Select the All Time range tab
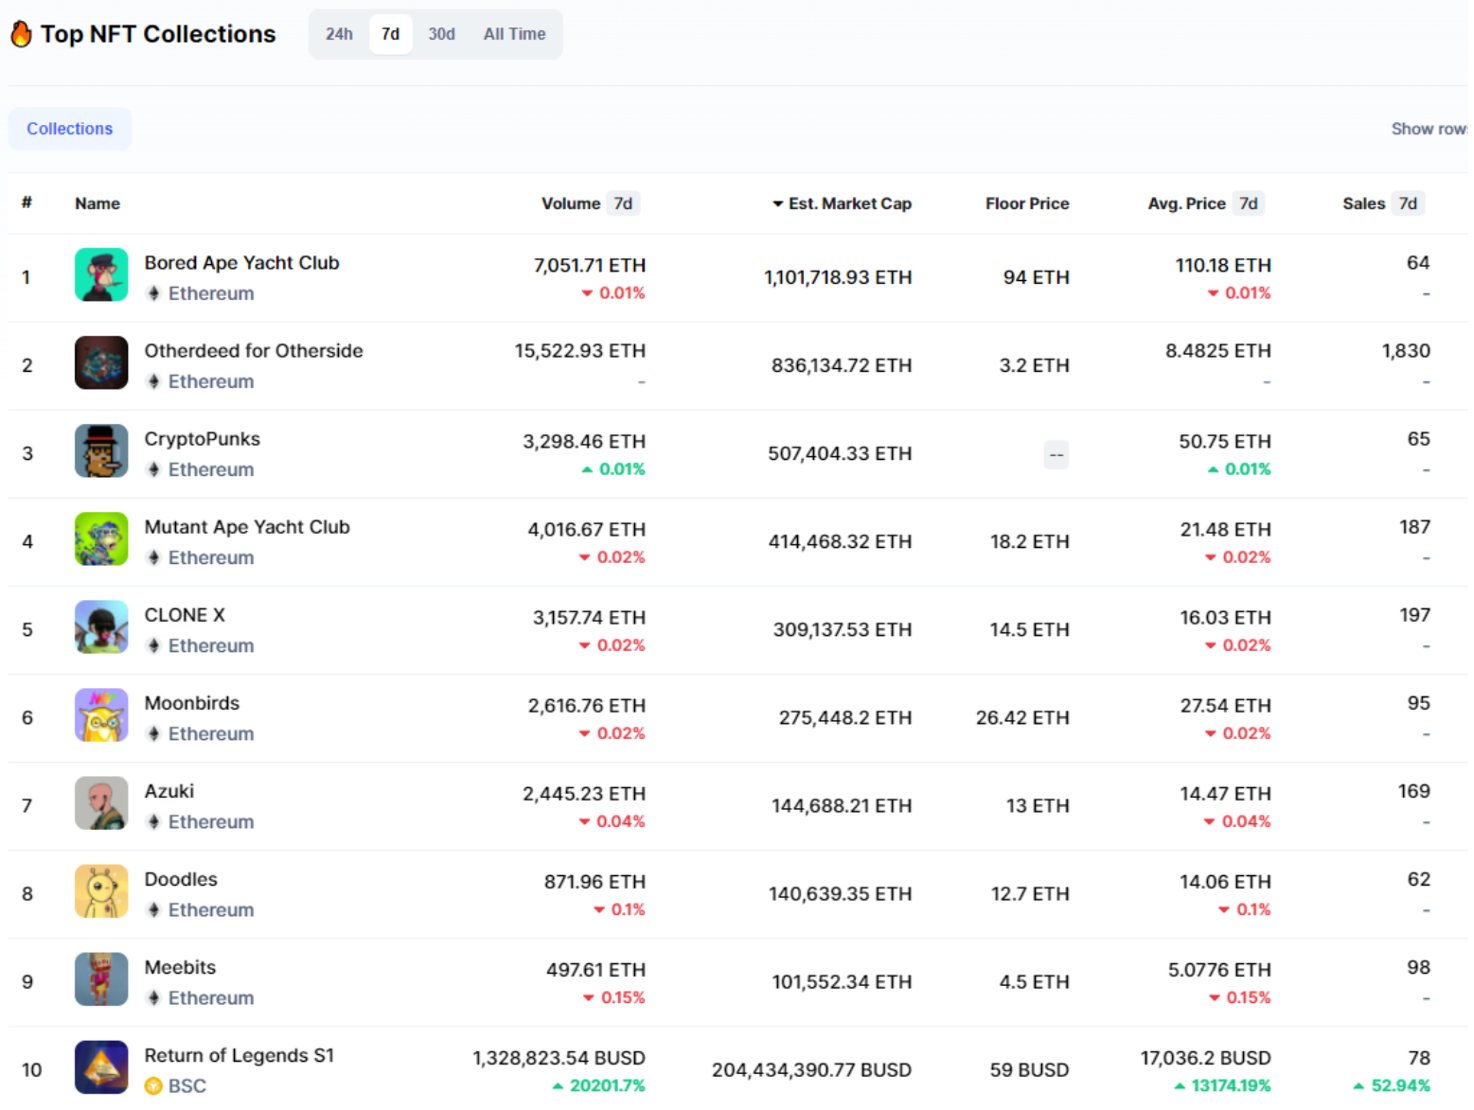 [514, 34]
